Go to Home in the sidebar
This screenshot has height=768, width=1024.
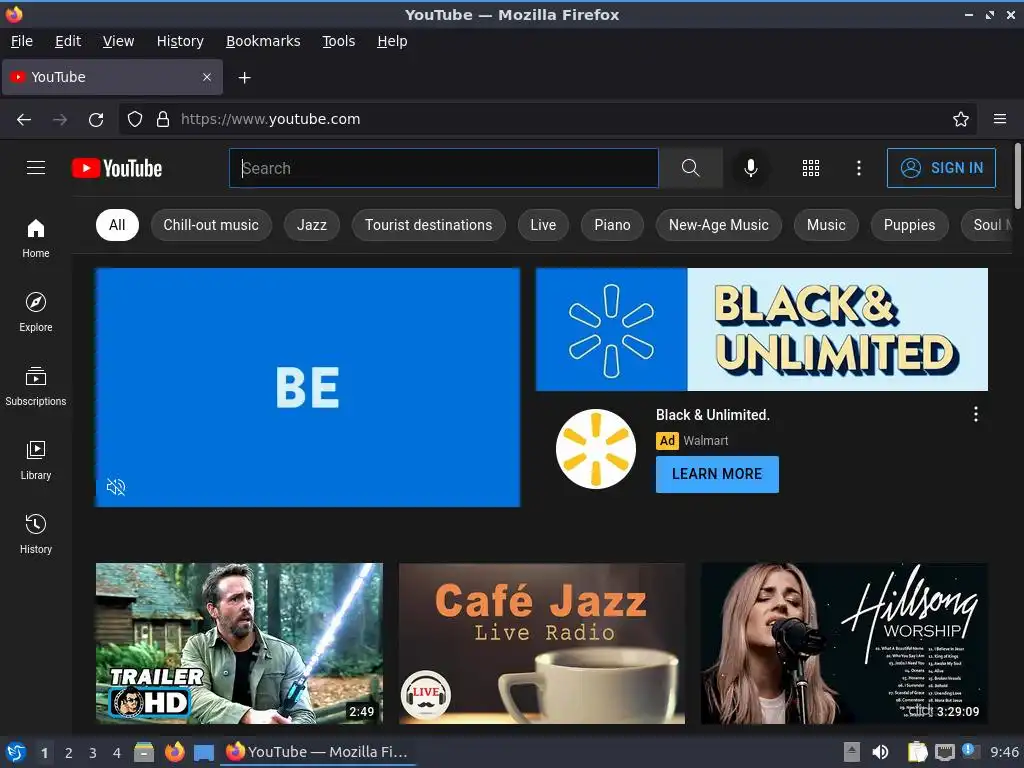click(36, 238)
